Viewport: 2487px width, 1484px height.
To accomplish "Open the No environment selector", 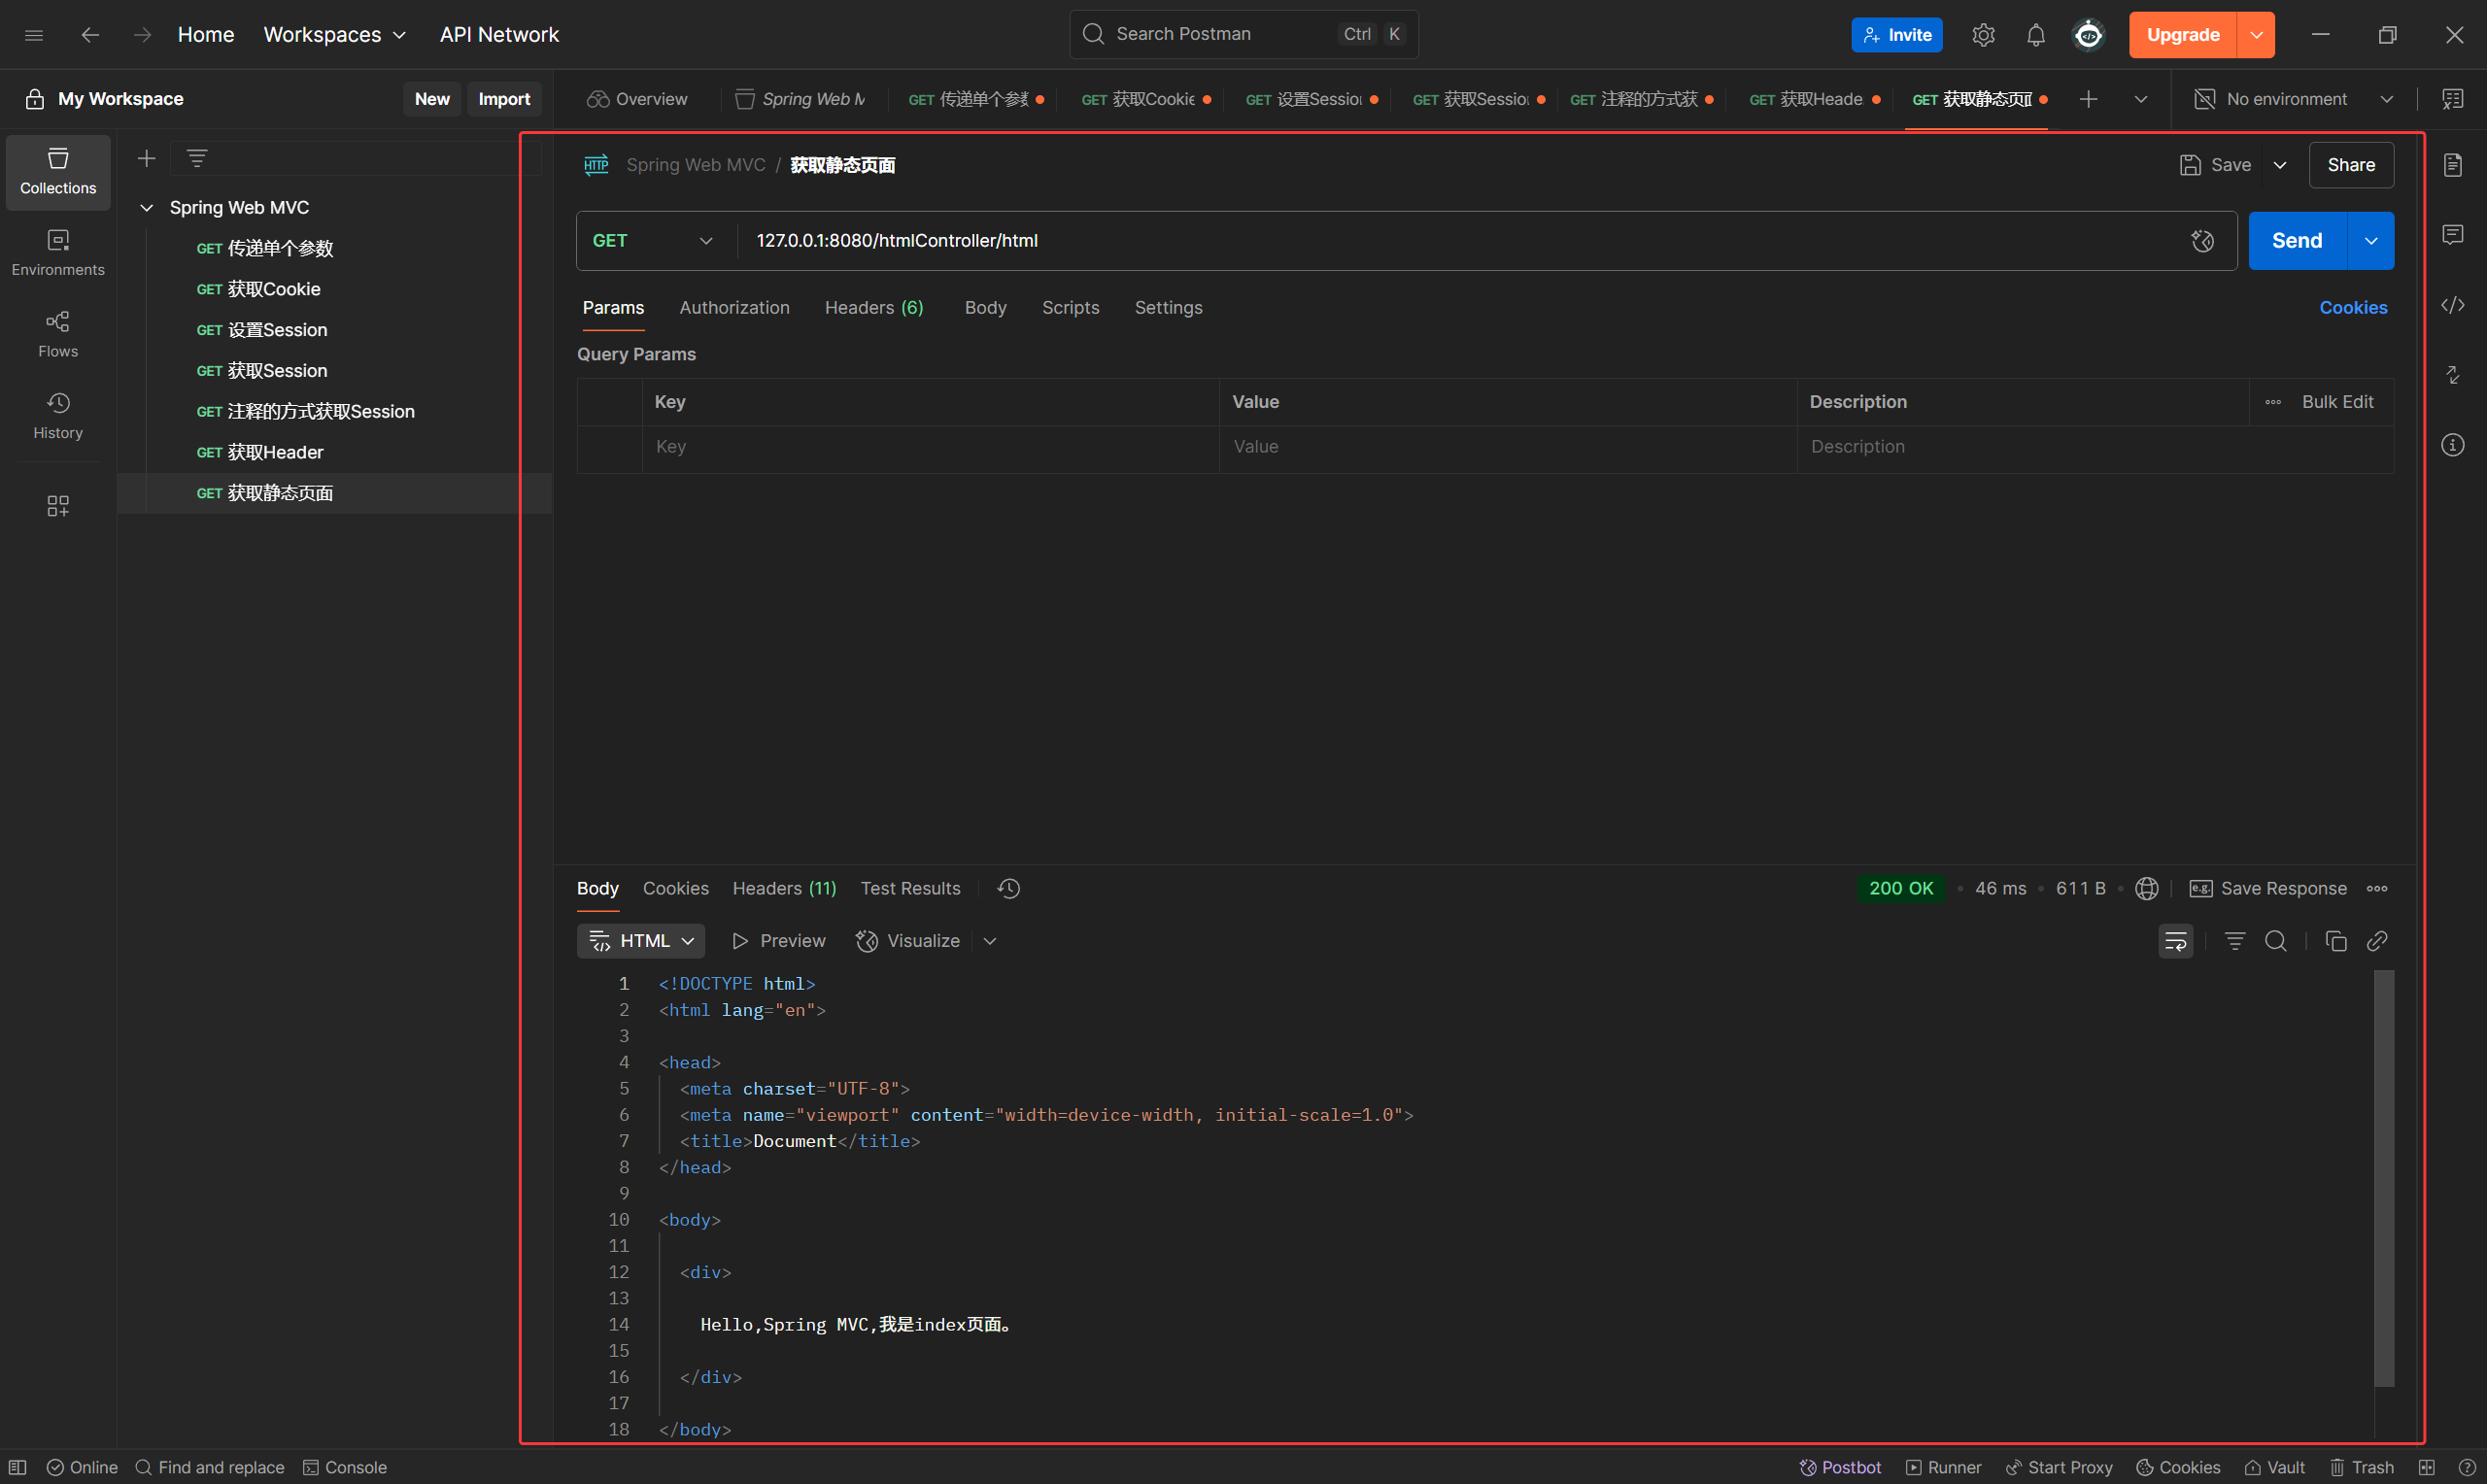I will coord(2294,99).
